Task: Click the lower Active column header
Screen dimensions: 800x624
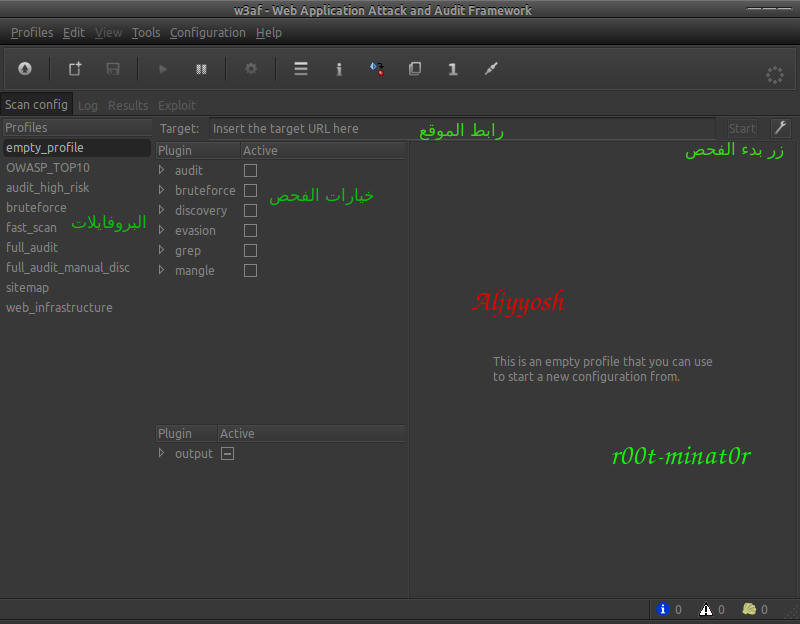Action: [312, 433]
